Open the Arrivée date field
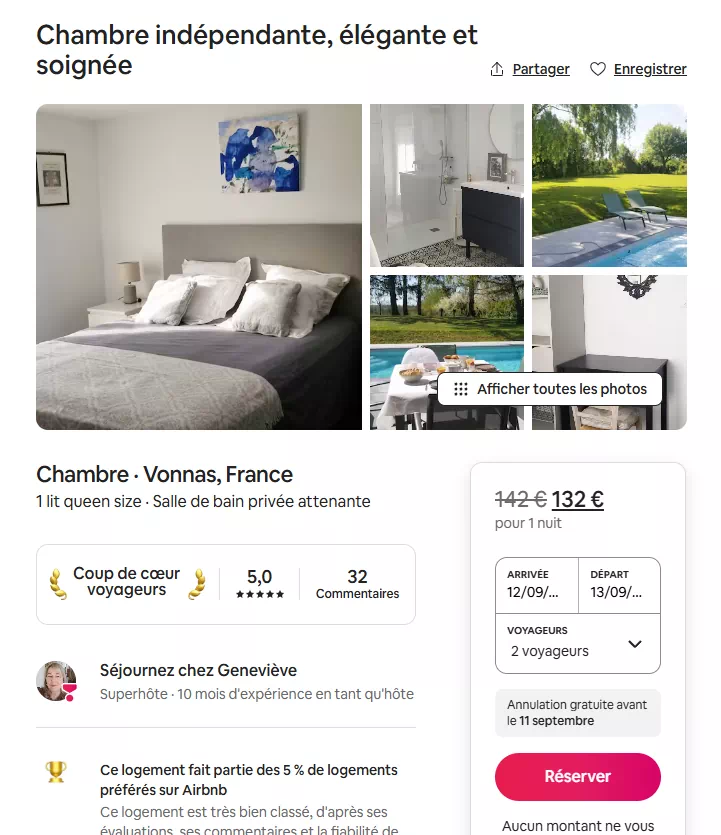Viewport: 721px width, 835px height. (x=537, y=585)
